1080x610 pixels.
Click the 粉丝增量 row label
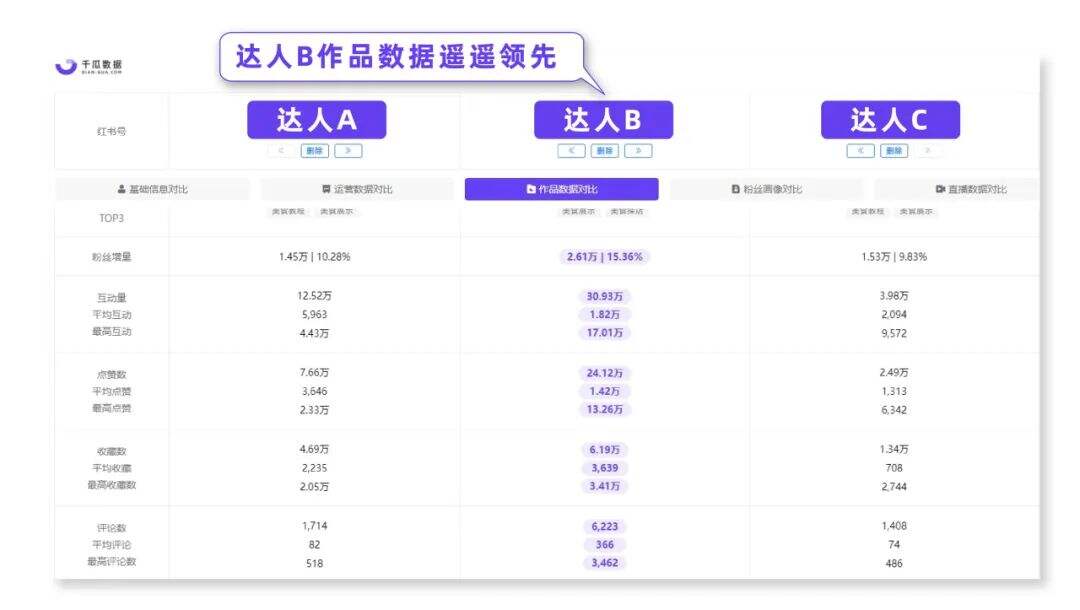tap(112, 257)
